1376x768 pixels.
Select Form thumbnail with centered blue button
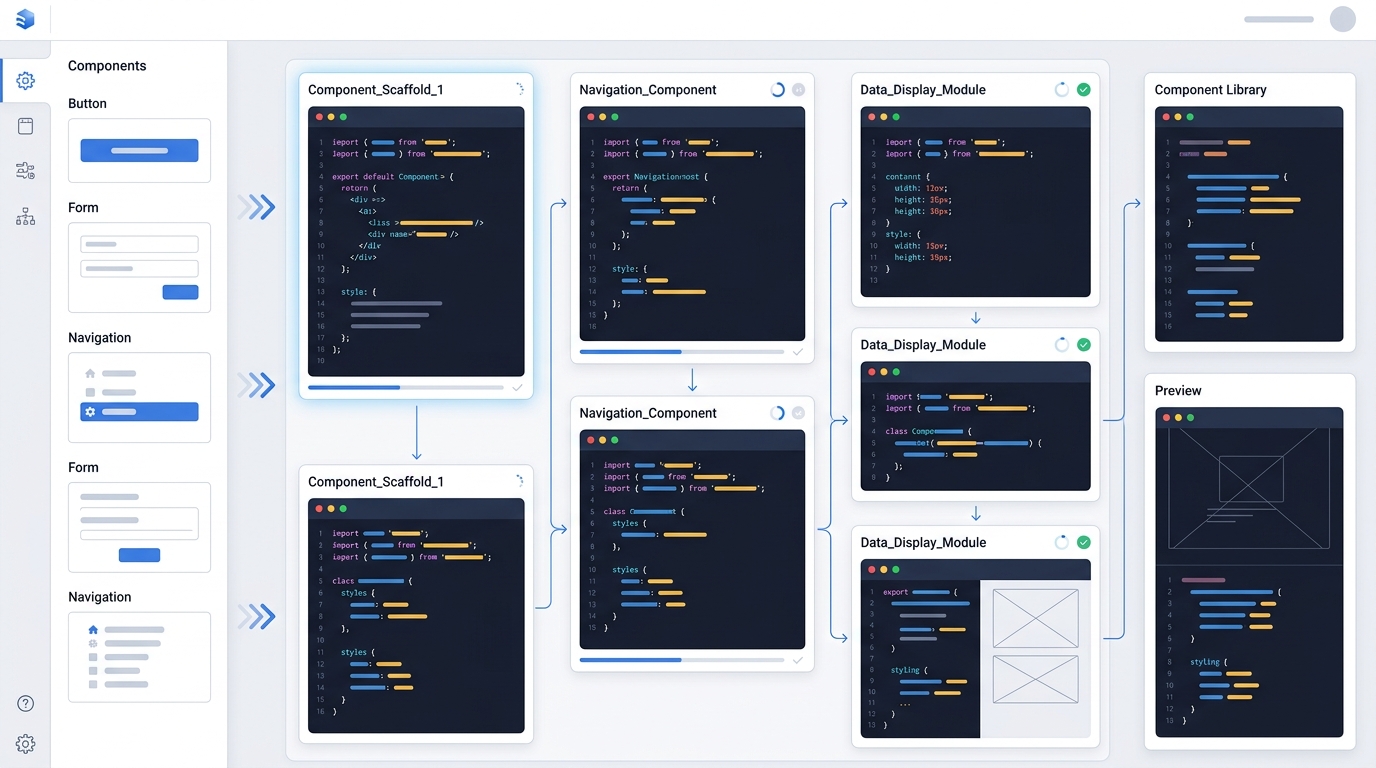pyautogui.click(x=139, y=527)
